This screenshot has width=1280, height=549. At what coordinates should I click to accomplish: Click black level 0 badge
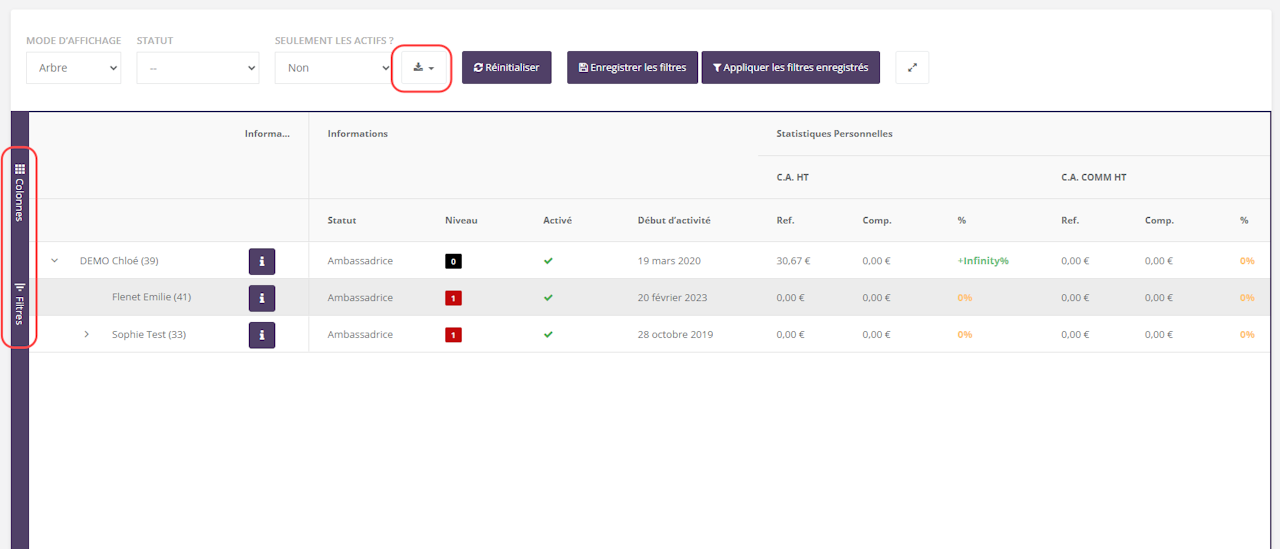tap(453, 261)
